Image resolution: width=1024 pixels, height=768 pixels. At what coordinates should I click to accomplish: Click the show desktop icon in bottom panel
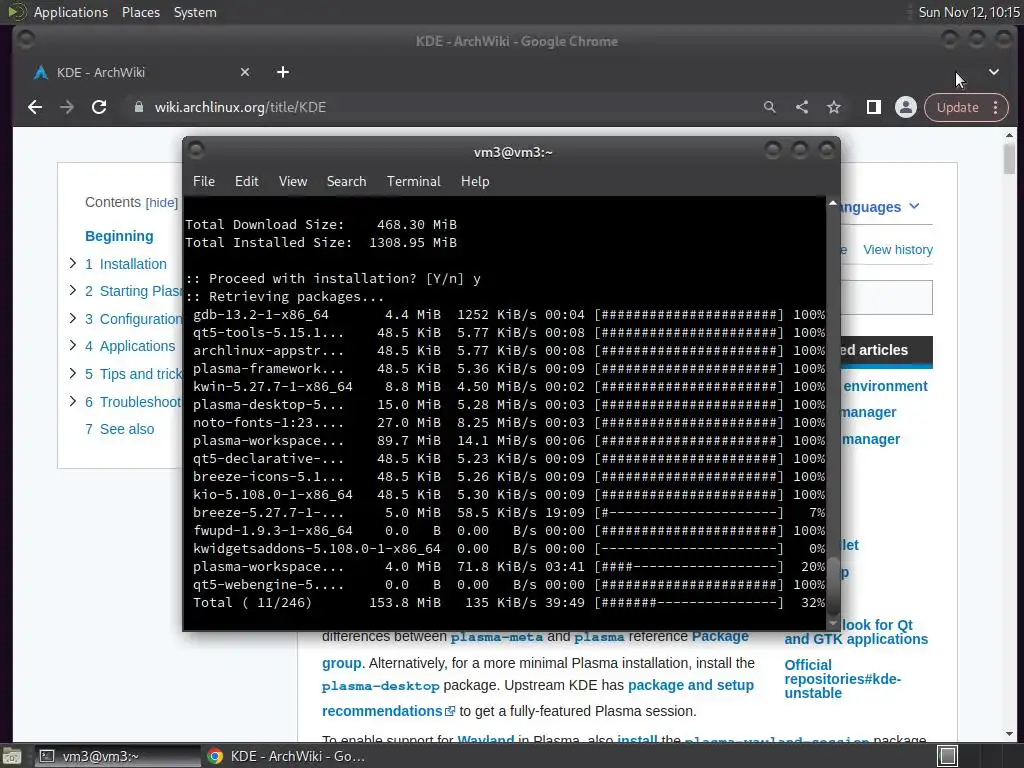(x=11, y=756)
